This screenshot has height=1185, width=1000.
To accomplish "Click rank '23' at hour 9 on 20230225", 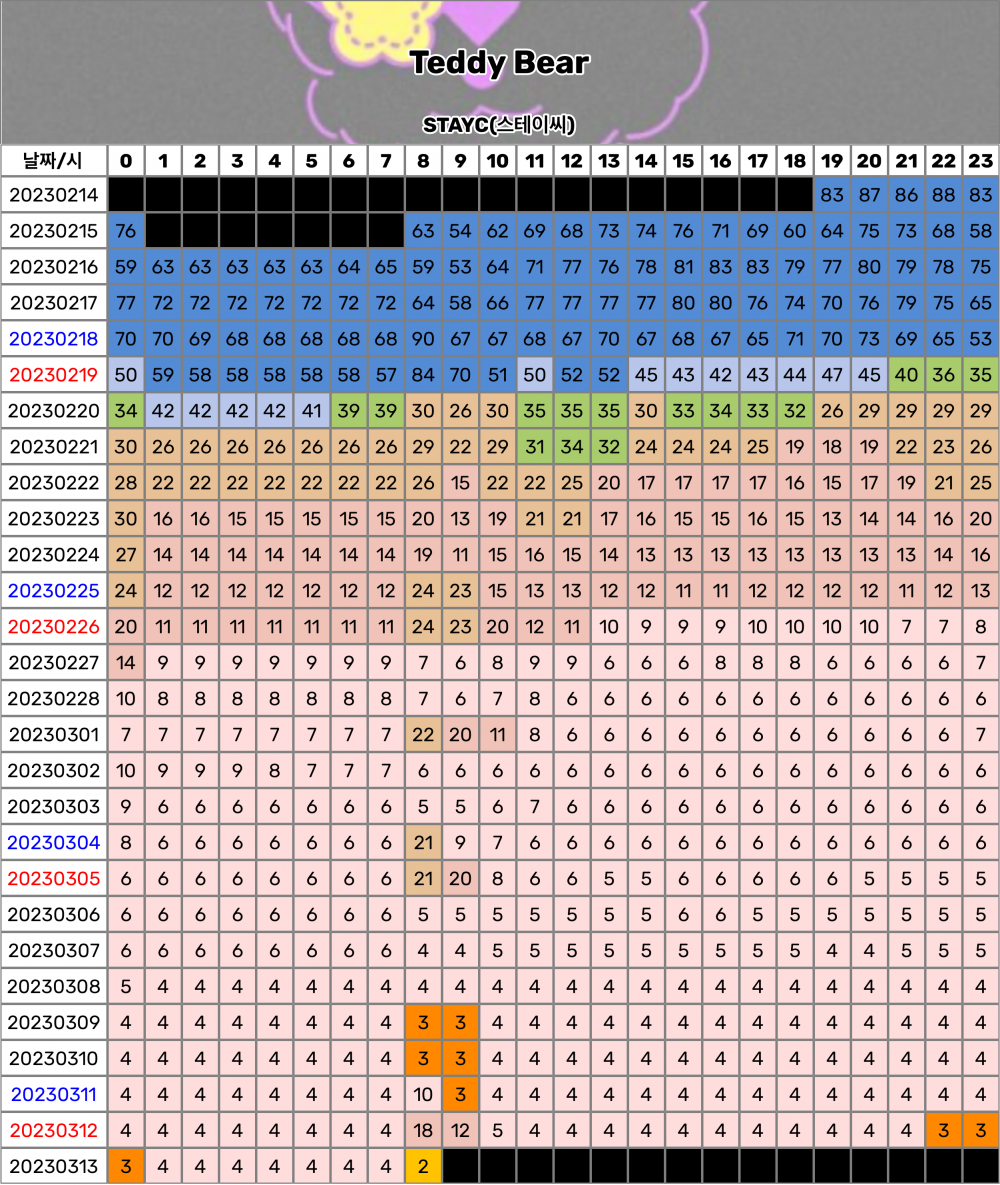I will (x=460, y=591).
